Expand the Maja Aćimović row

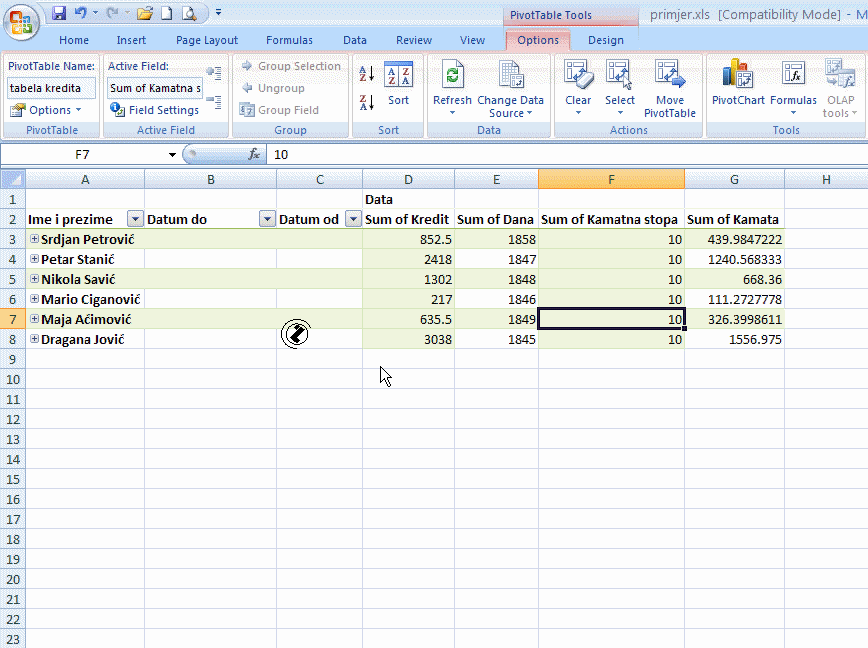pos(34,319)
